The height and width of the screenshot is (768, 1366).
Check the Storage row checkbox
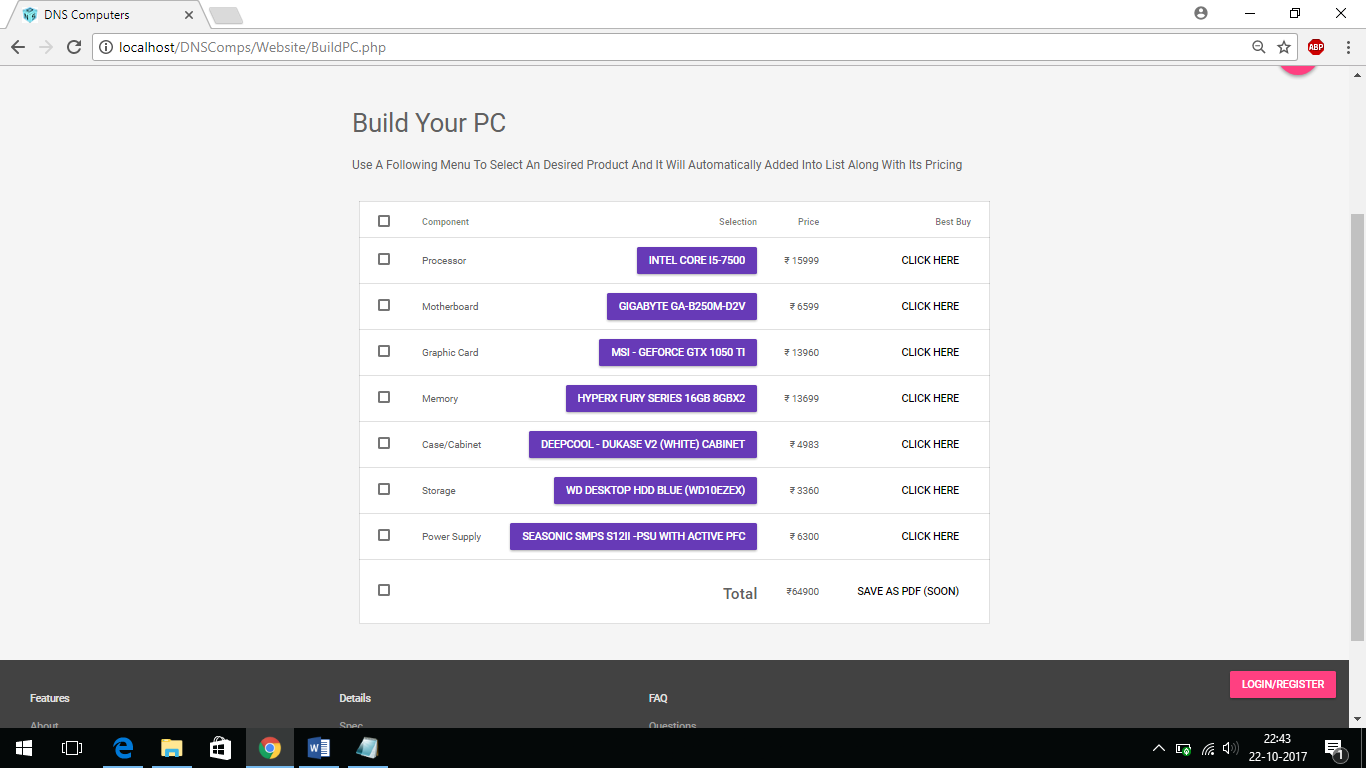[384, 489]
